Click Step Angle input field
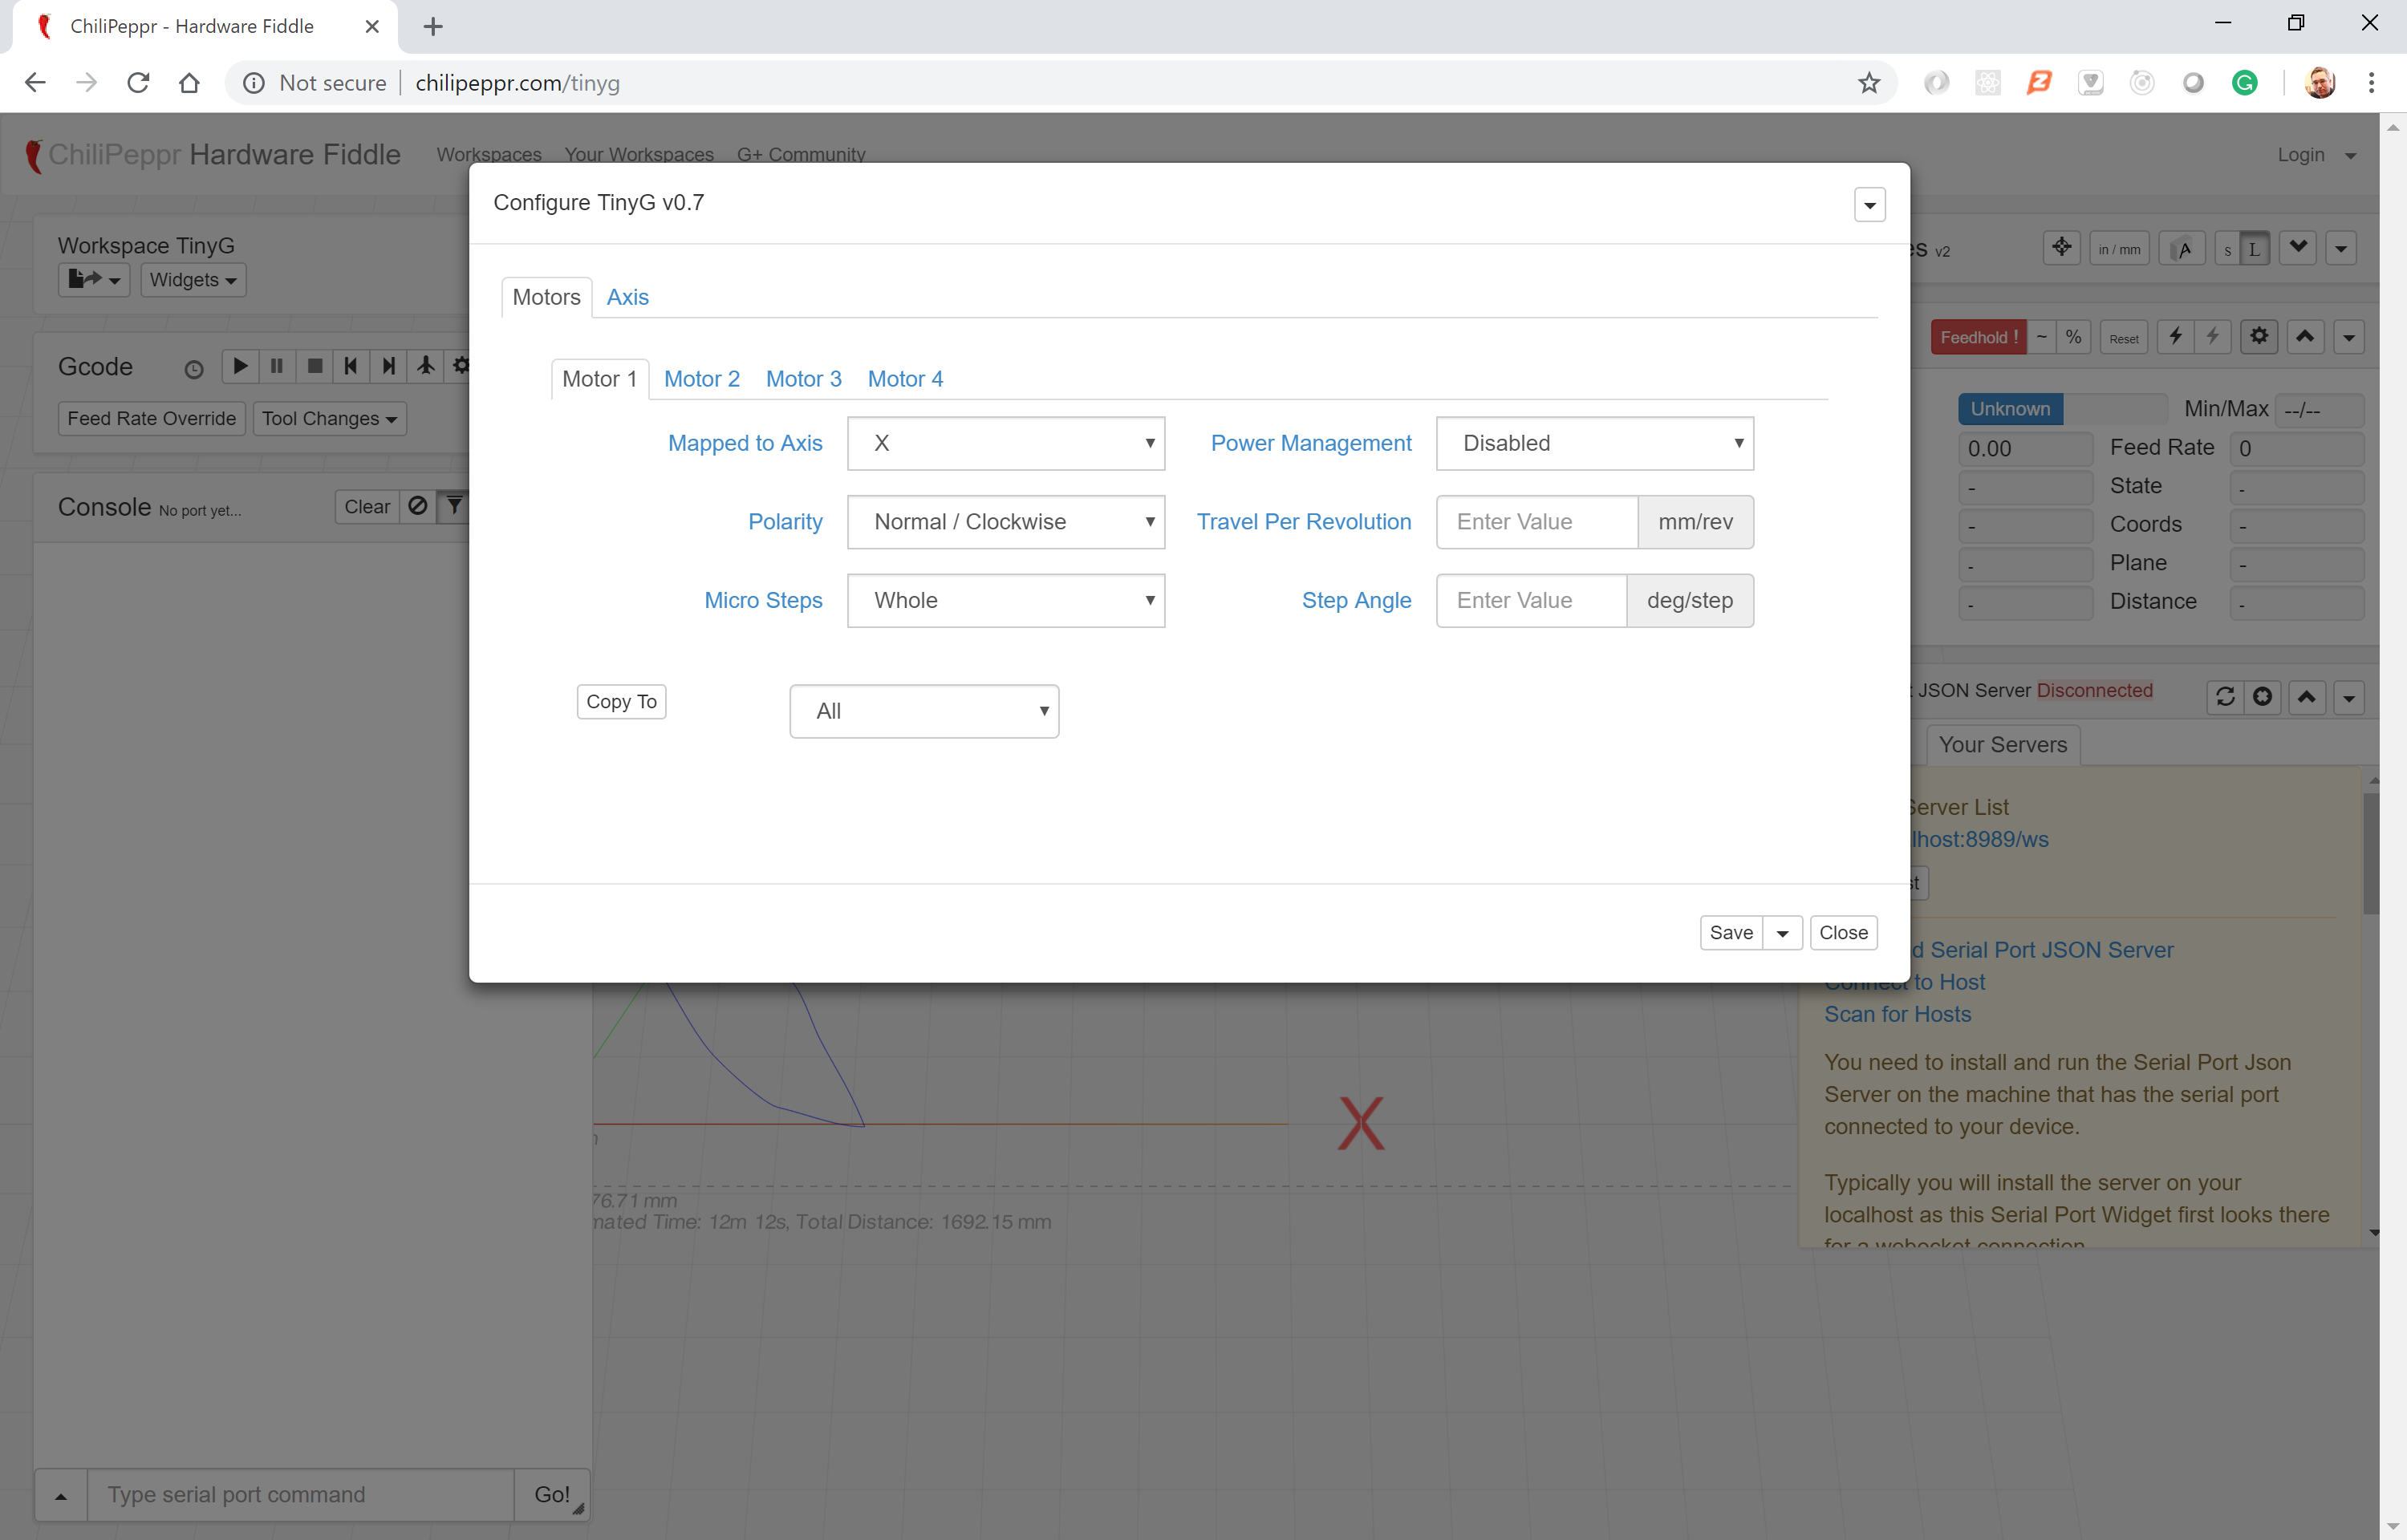 (1532, 600)
